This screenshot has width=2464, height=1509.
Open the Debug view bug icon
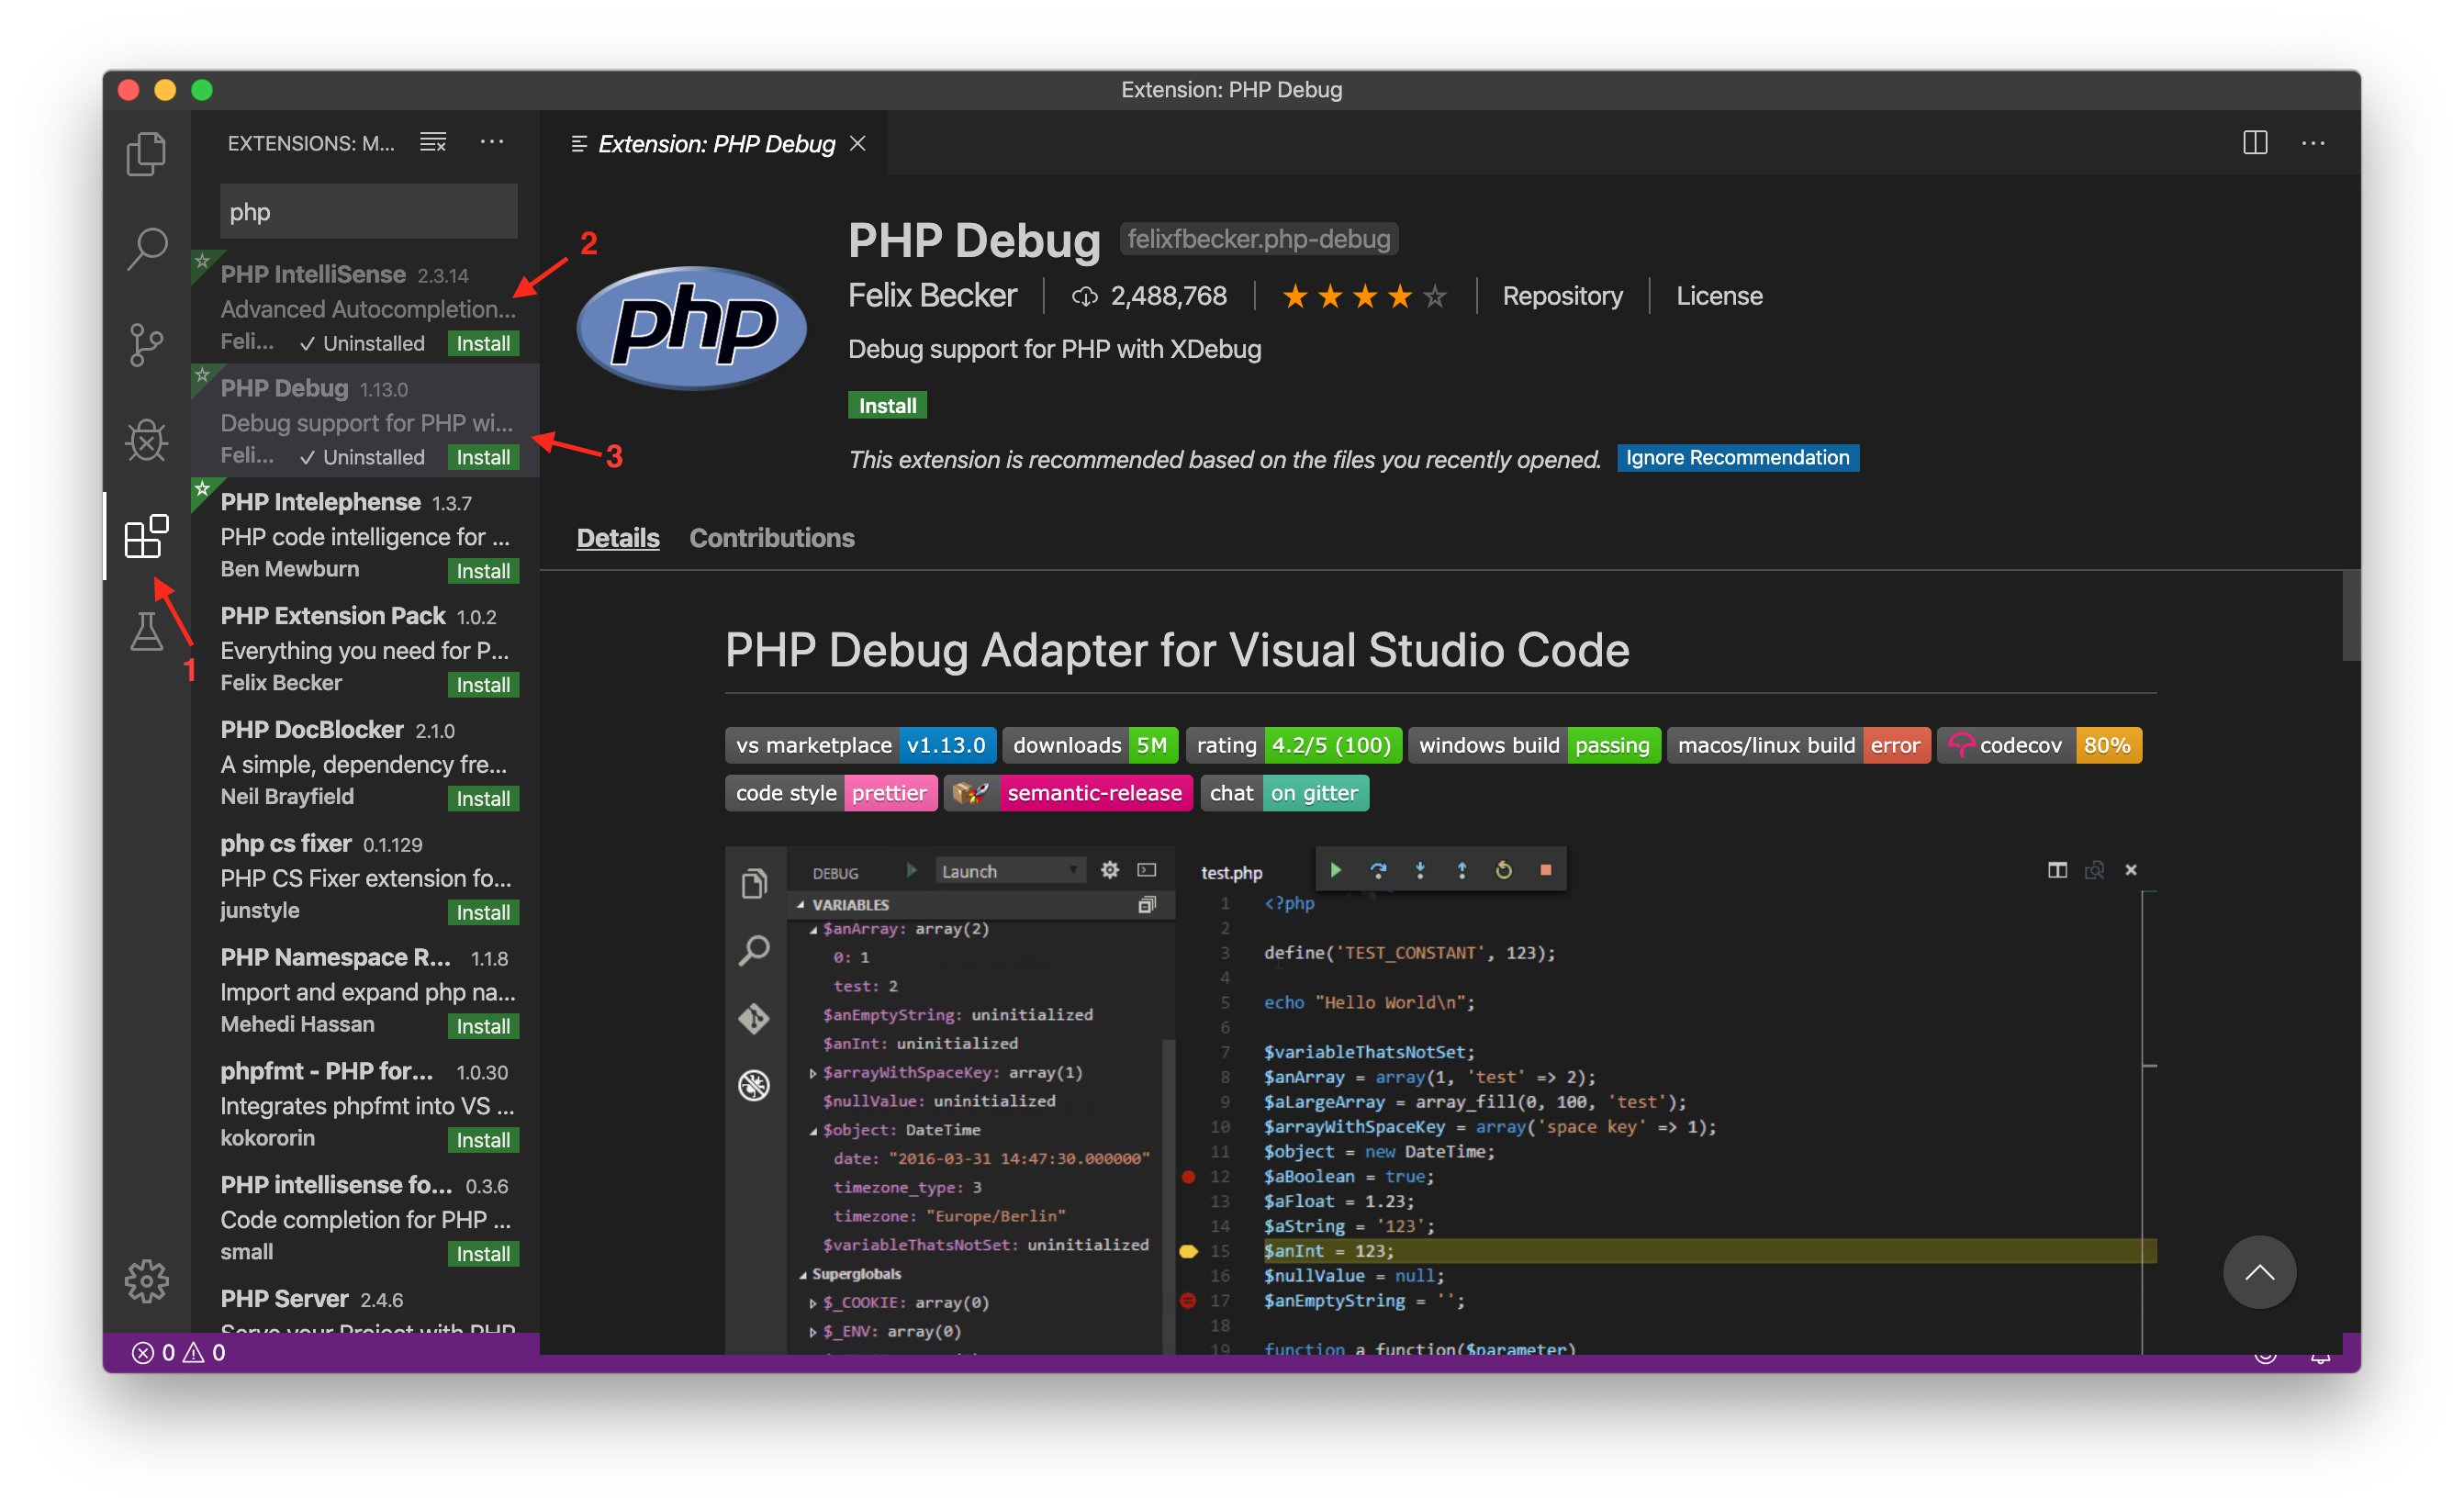click(x=146, y=440)
